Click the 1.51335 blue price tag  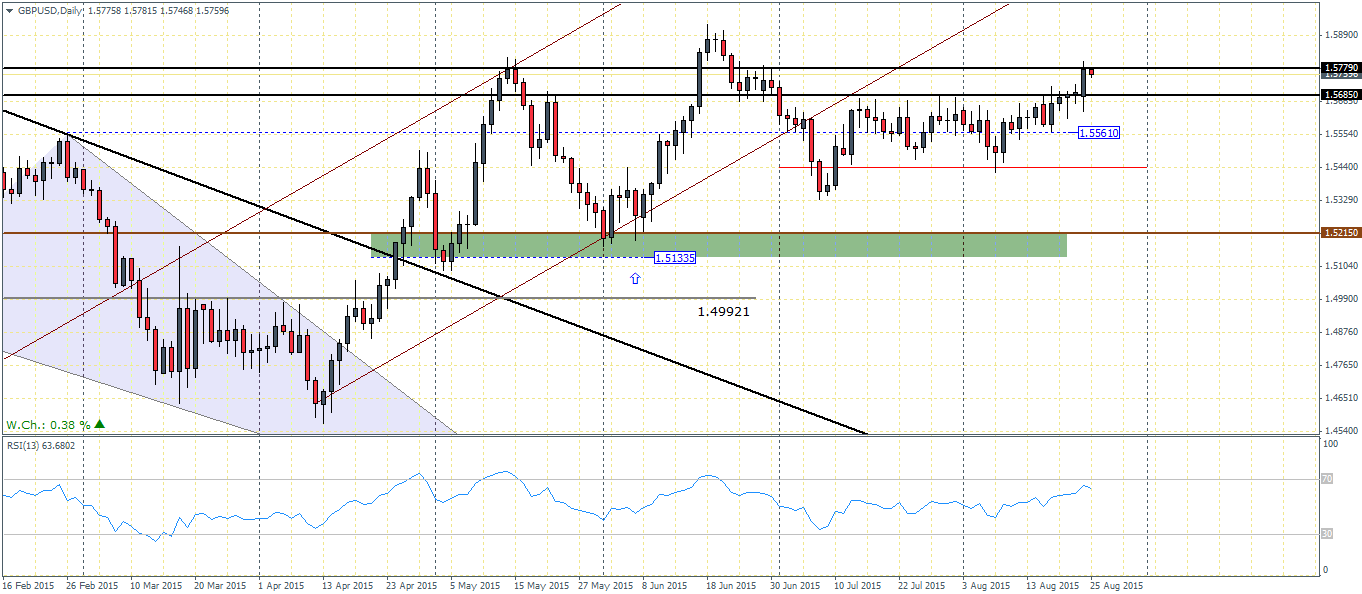point(675,257)
